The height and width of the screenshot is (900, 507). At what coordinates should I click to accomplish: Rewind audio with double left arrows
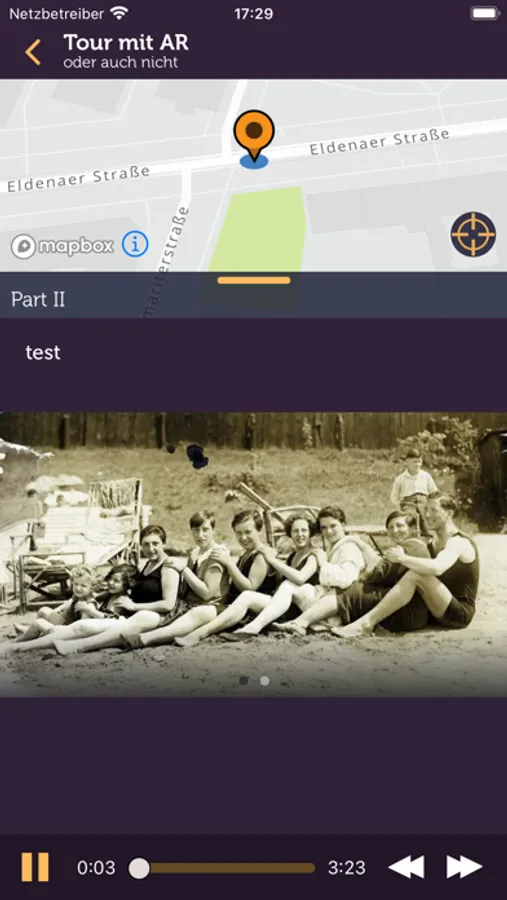coord(407,867)
